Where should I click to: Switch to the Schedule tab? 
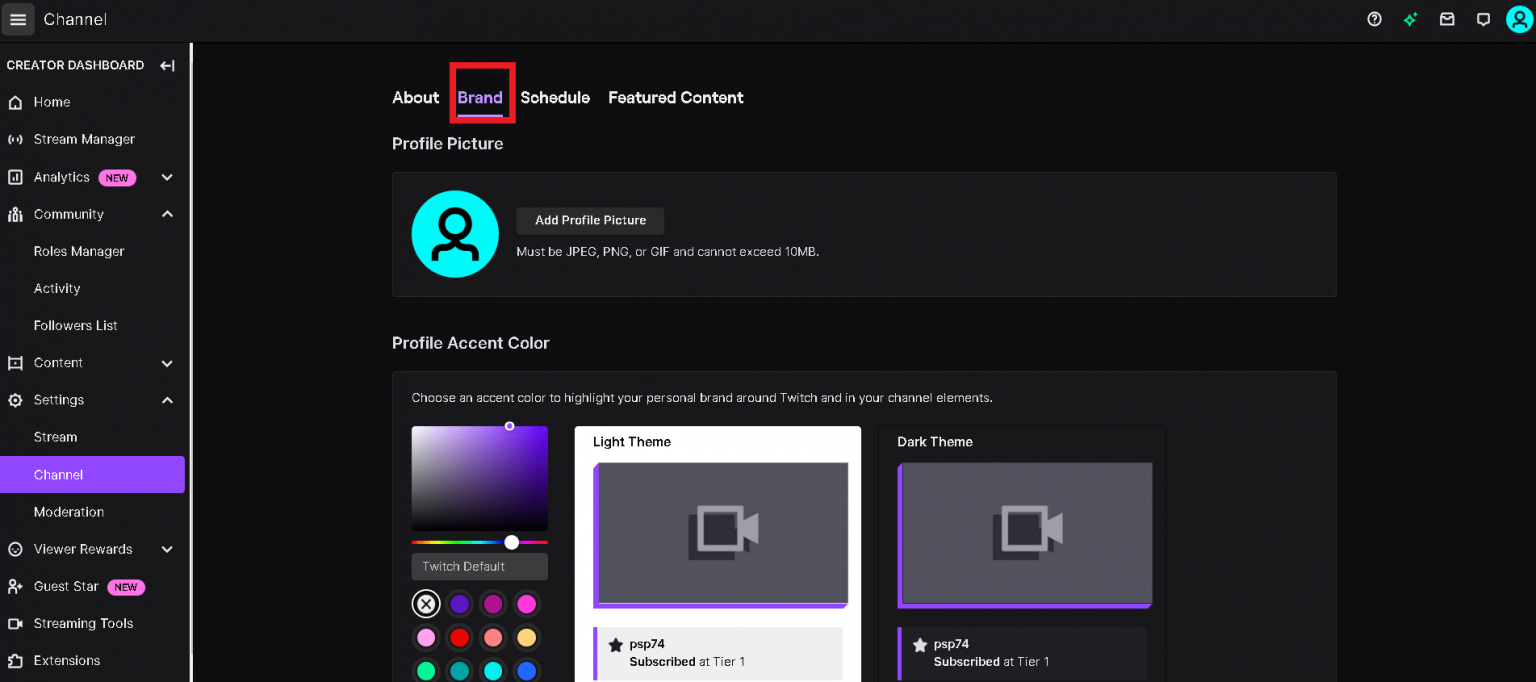click(555, 97)
